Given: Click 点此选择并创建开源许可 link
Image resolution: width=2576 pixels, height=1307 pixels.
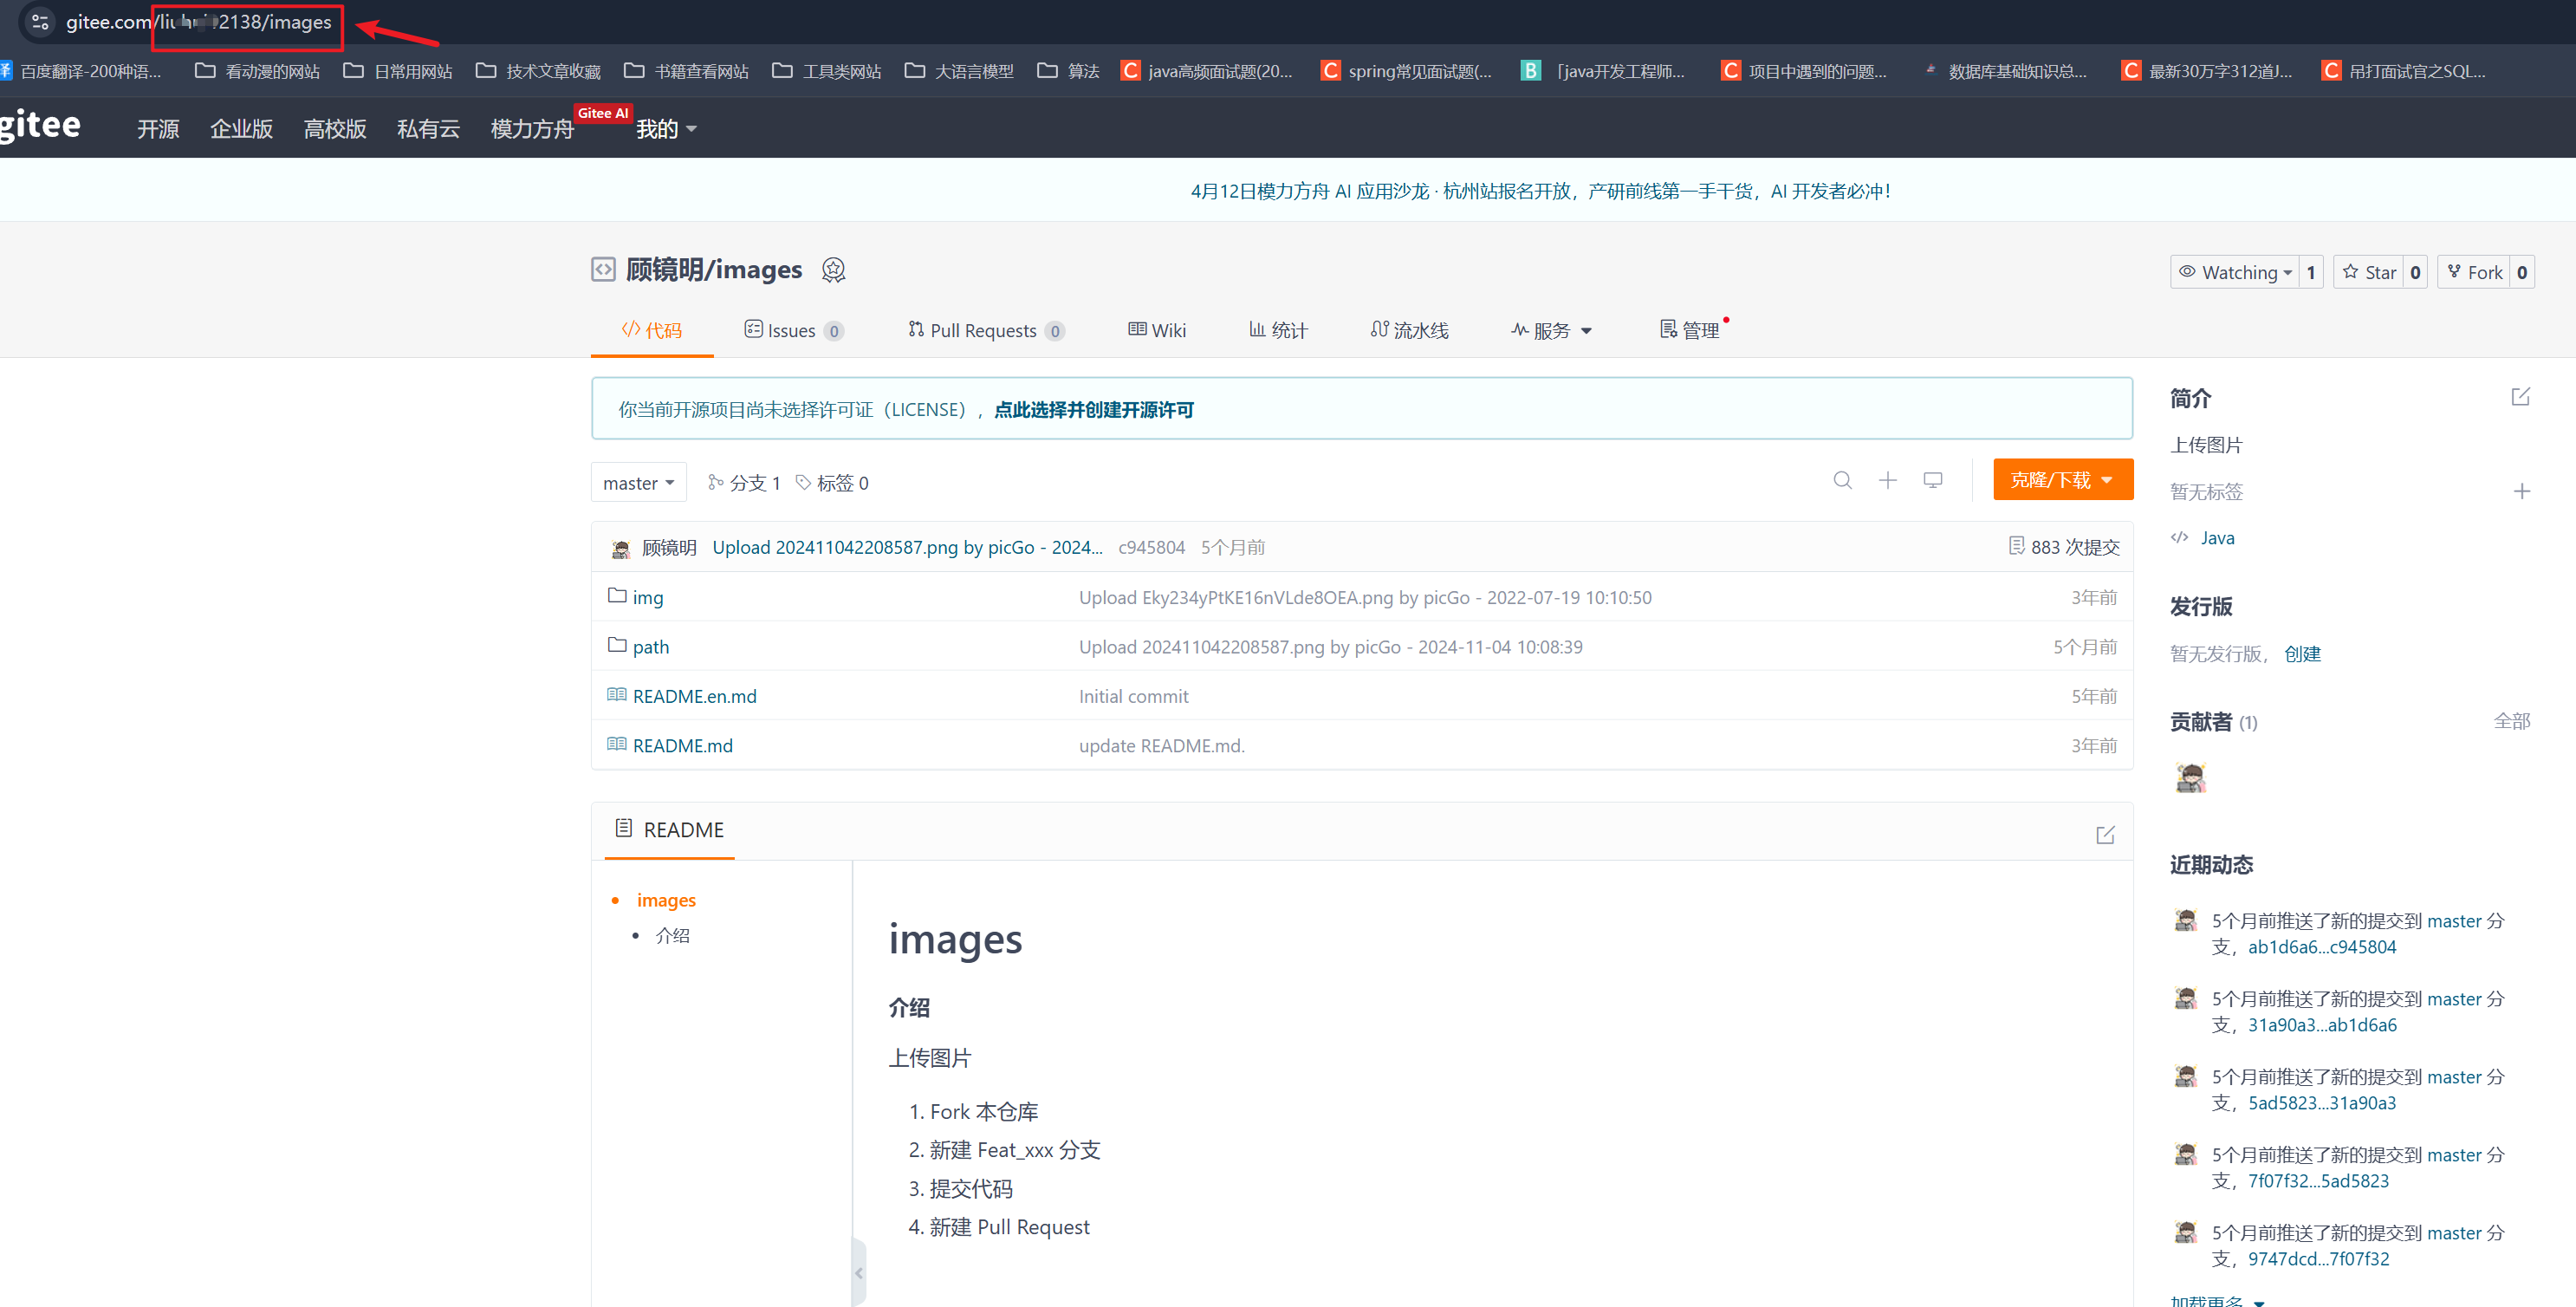Looking at the screenshot, I should [x=1093, y=409].
